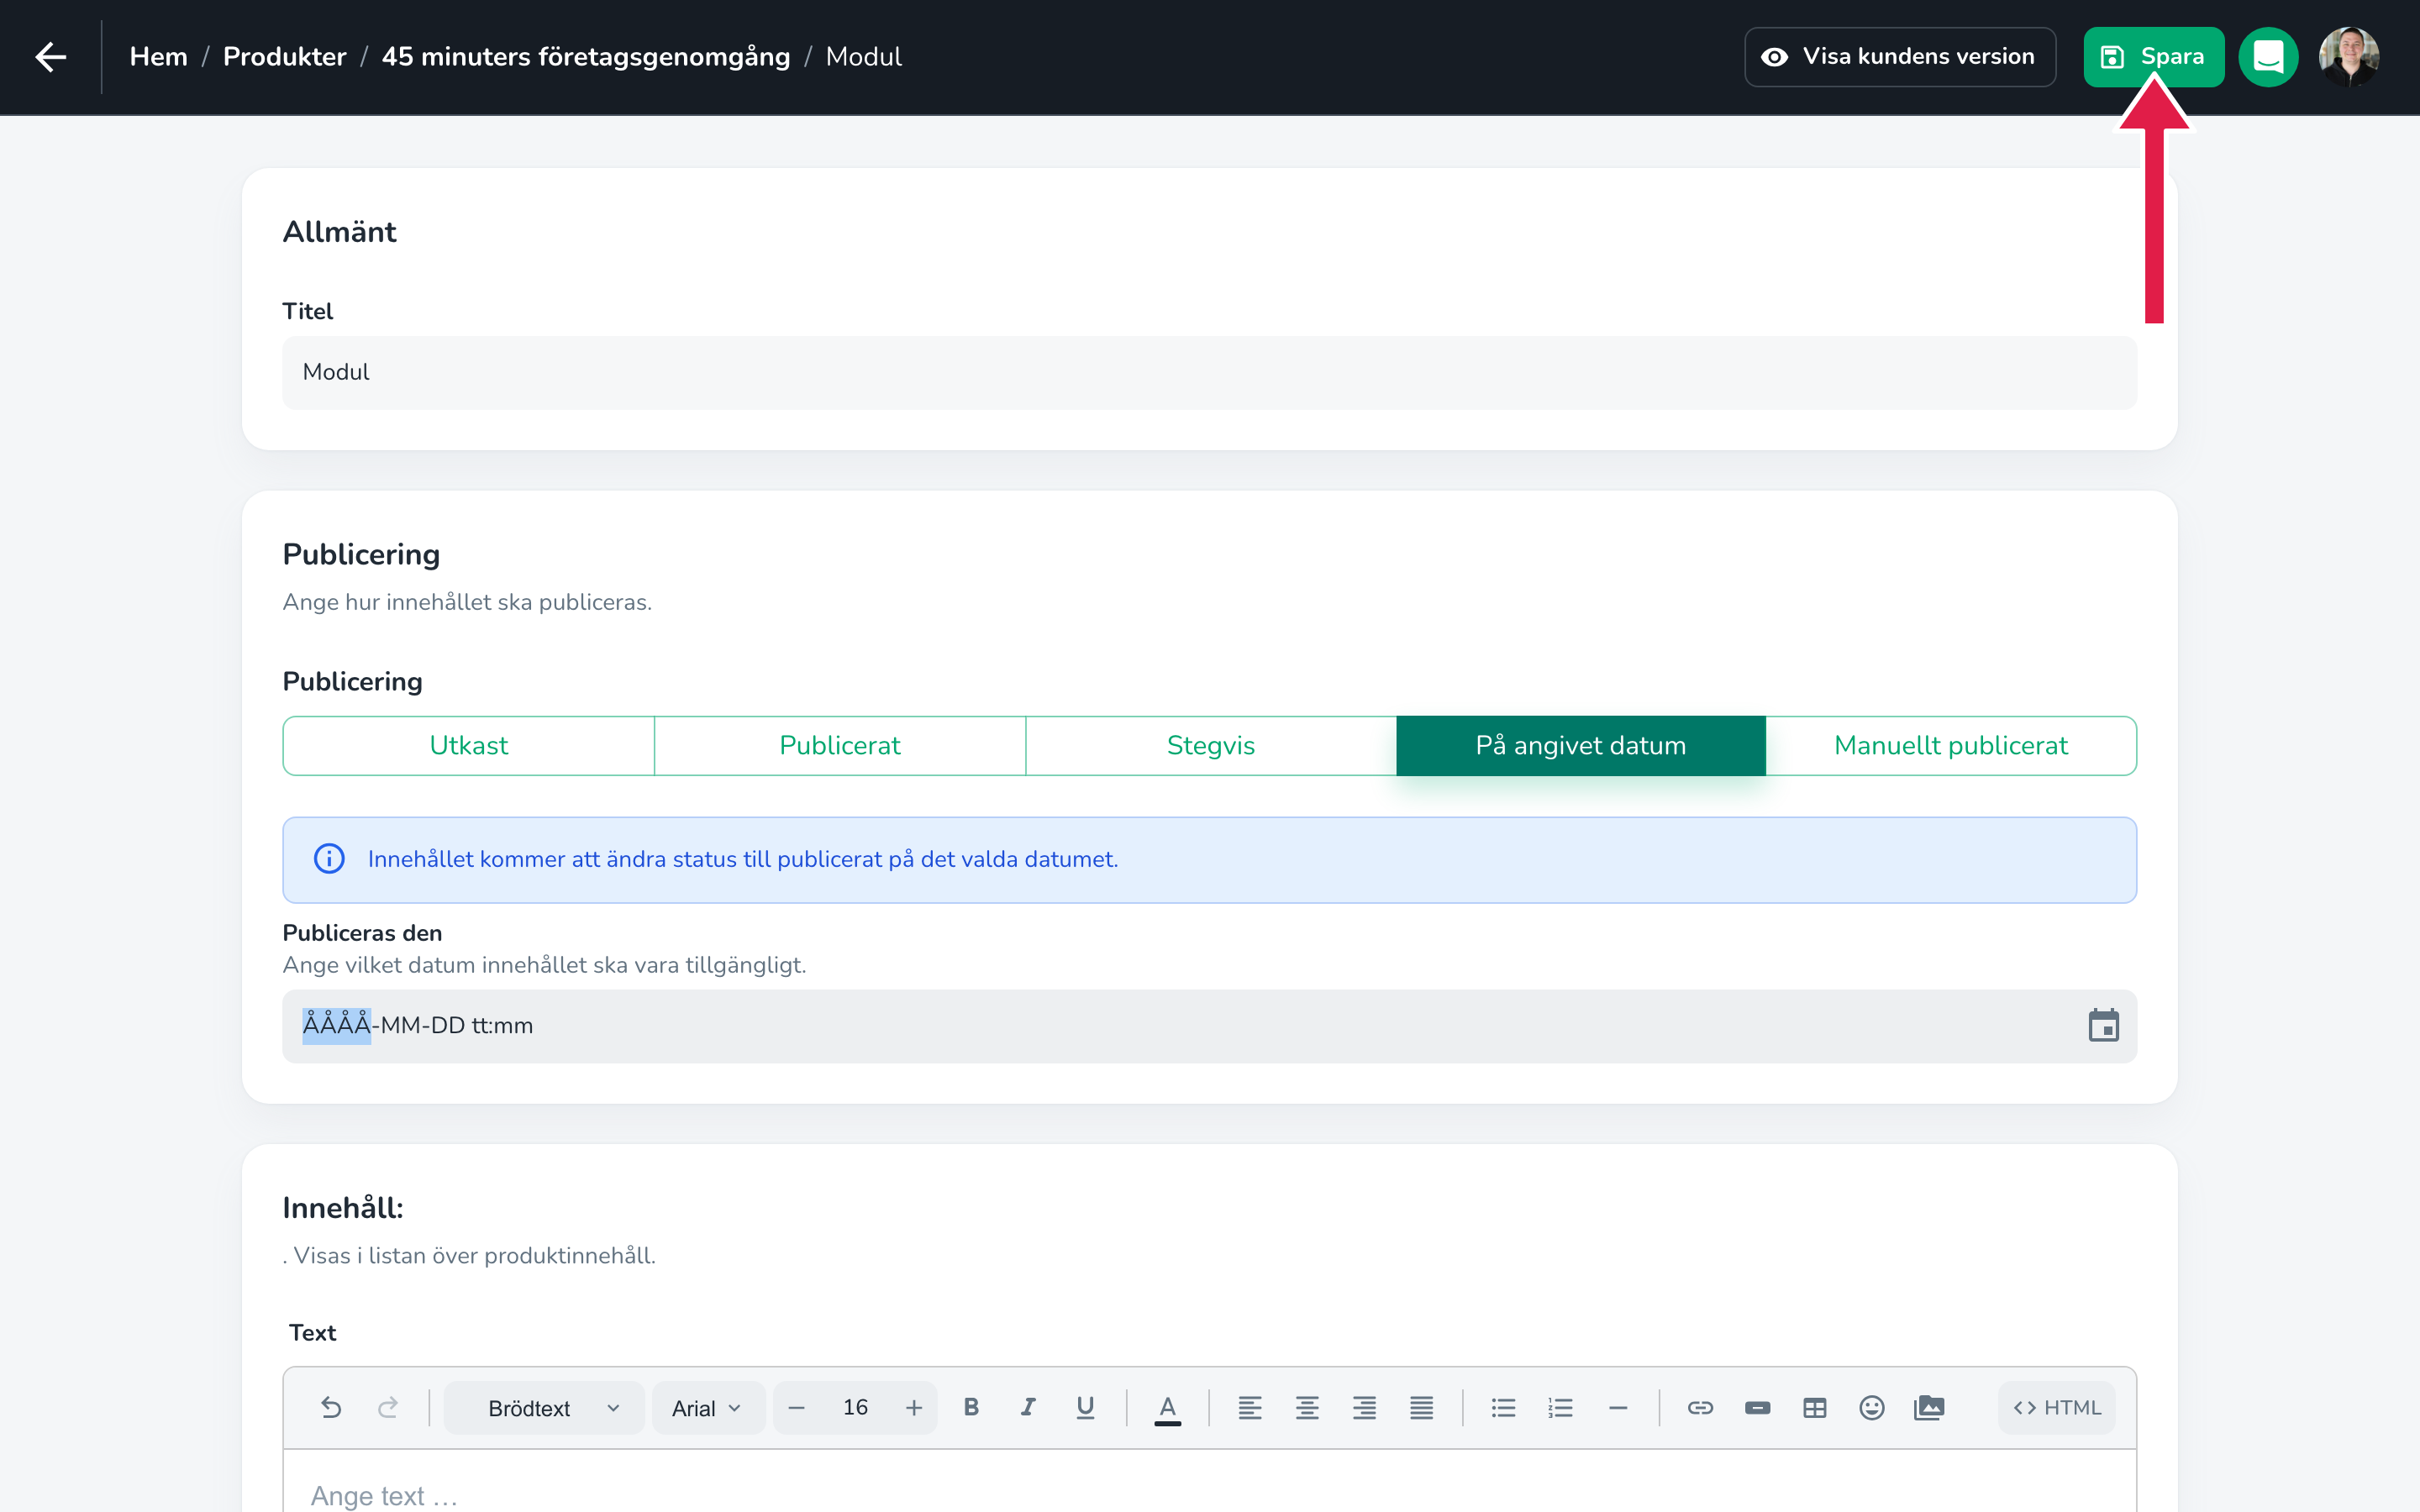Image resolution: width=2420 pixels, height=1512 pixels.
Task: Insert a numbered list
Action: [1560, 1408]
